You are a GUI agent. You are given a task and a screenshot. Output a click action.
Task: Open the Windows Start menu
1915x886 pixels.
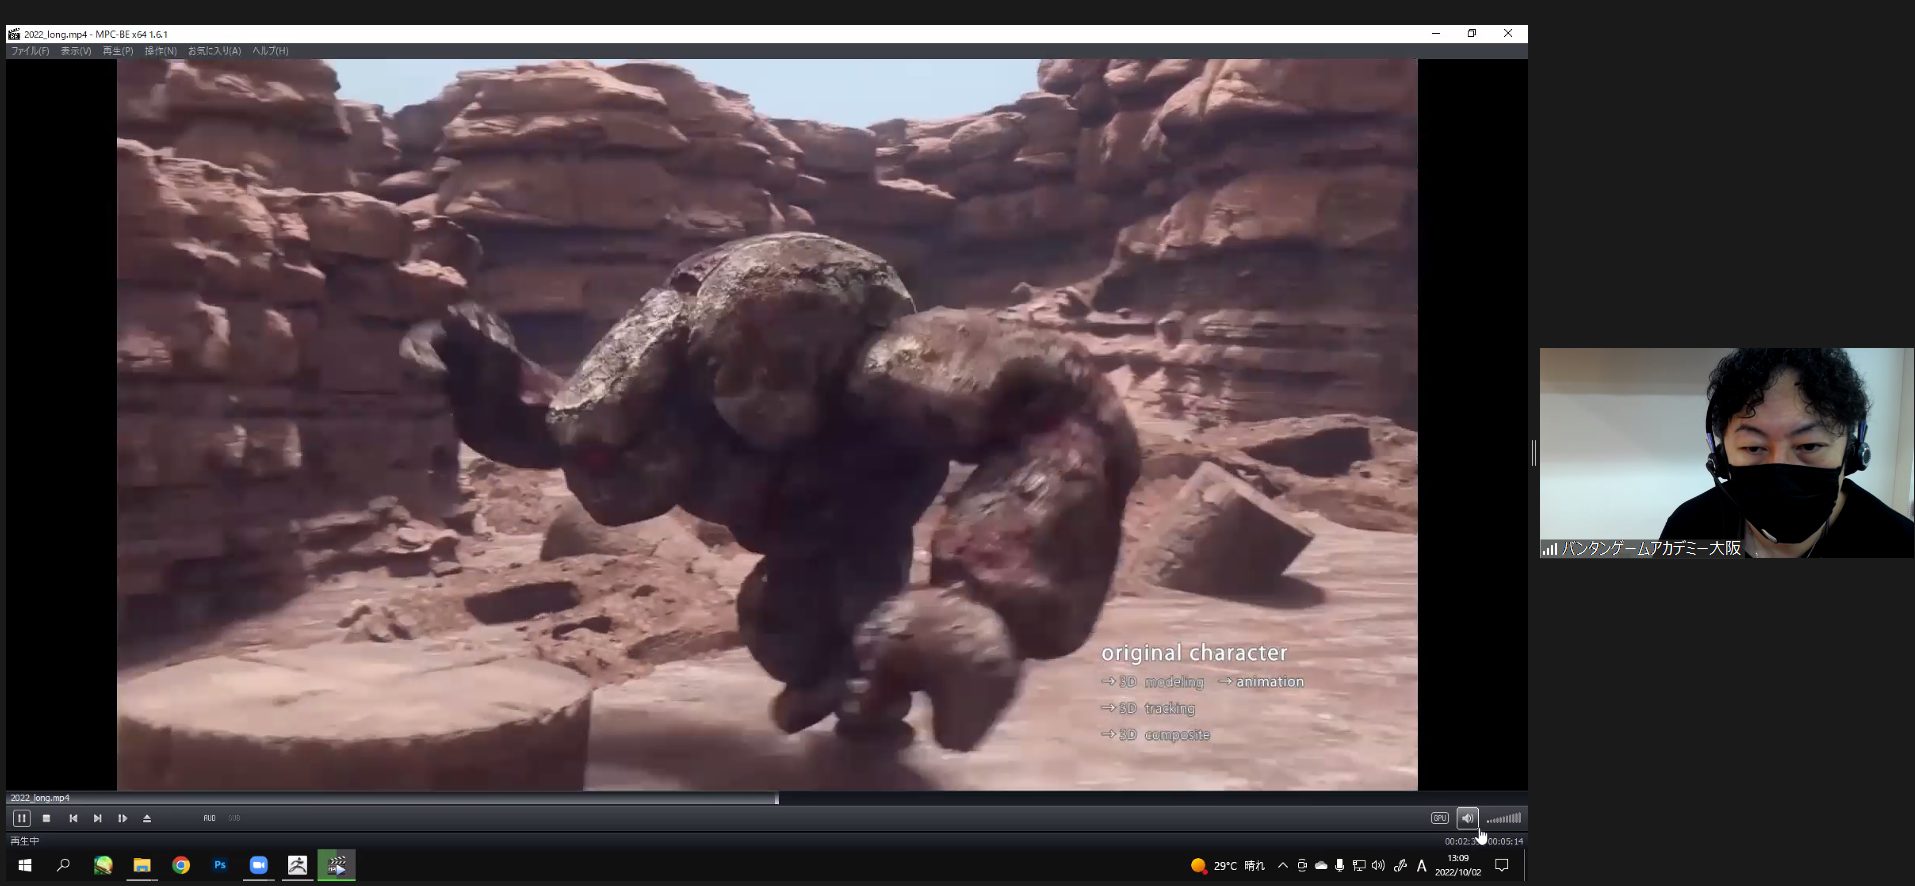pyautogui.click(x=25, y=865)
